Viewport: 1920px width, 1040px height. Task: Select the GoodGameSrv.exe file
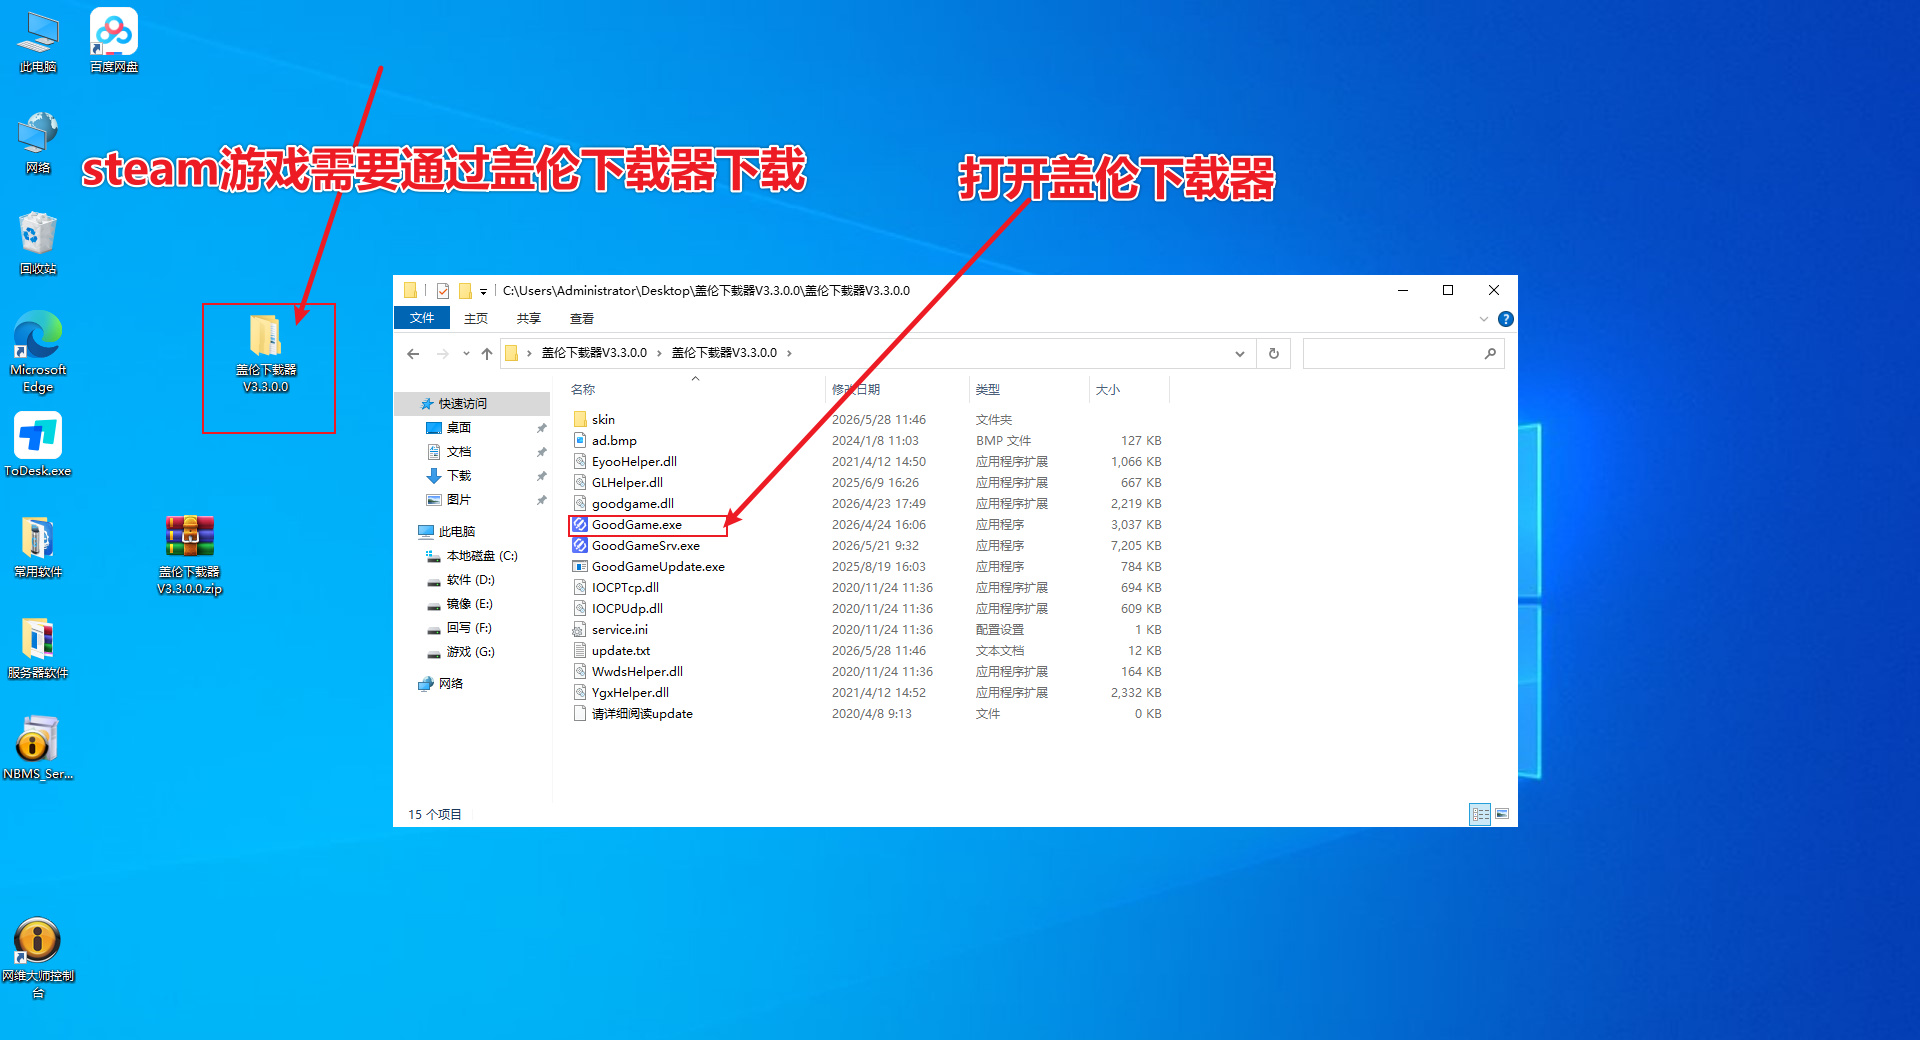click(645, 546)
